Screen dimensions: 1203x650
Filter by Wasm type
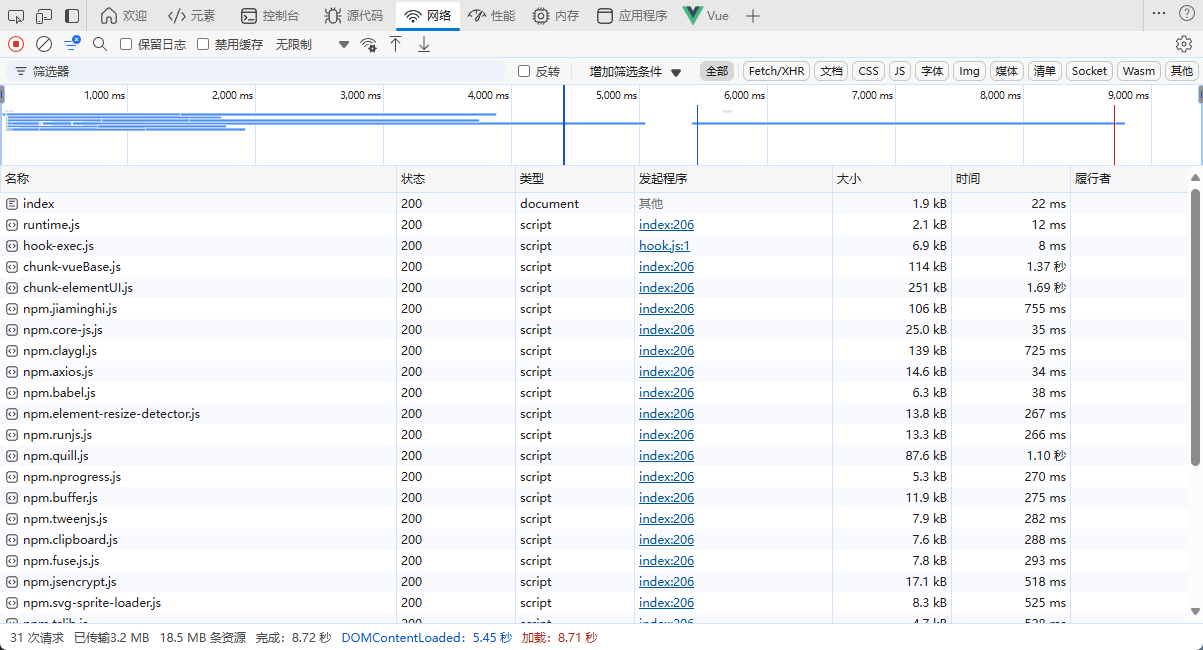pos(1138,71)
